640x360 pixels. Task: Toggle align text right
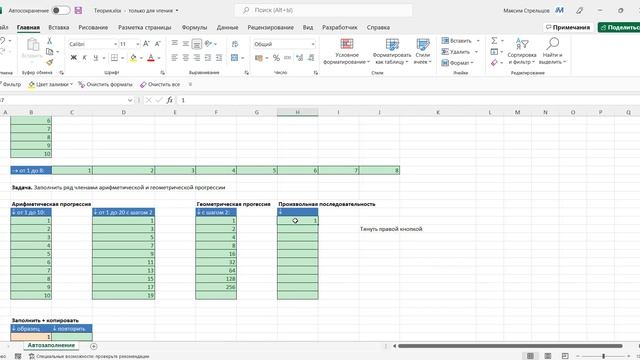point(197,58)
